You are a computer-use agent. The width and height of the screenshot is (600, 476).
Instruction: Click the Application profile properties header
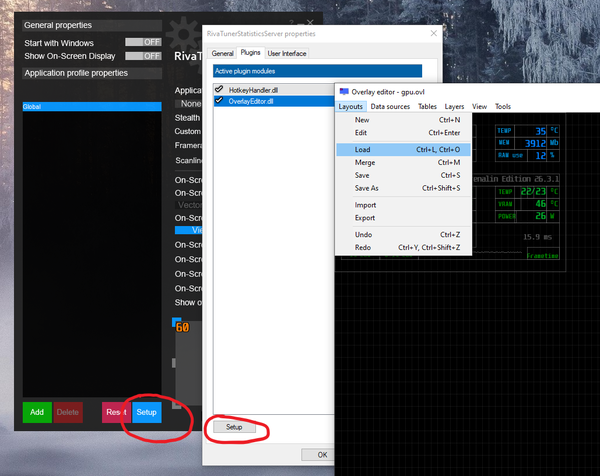(x=92, y=73)
